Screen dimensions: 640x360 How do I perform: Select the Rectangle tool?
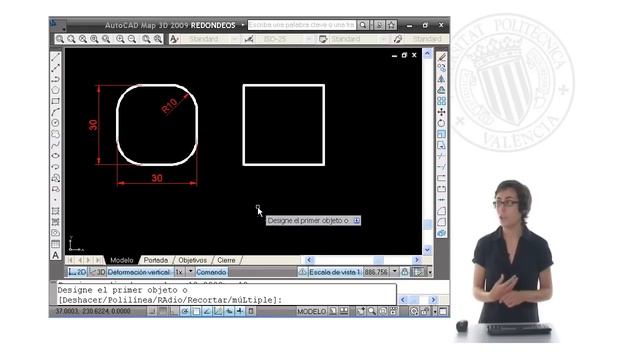[56, 101]
